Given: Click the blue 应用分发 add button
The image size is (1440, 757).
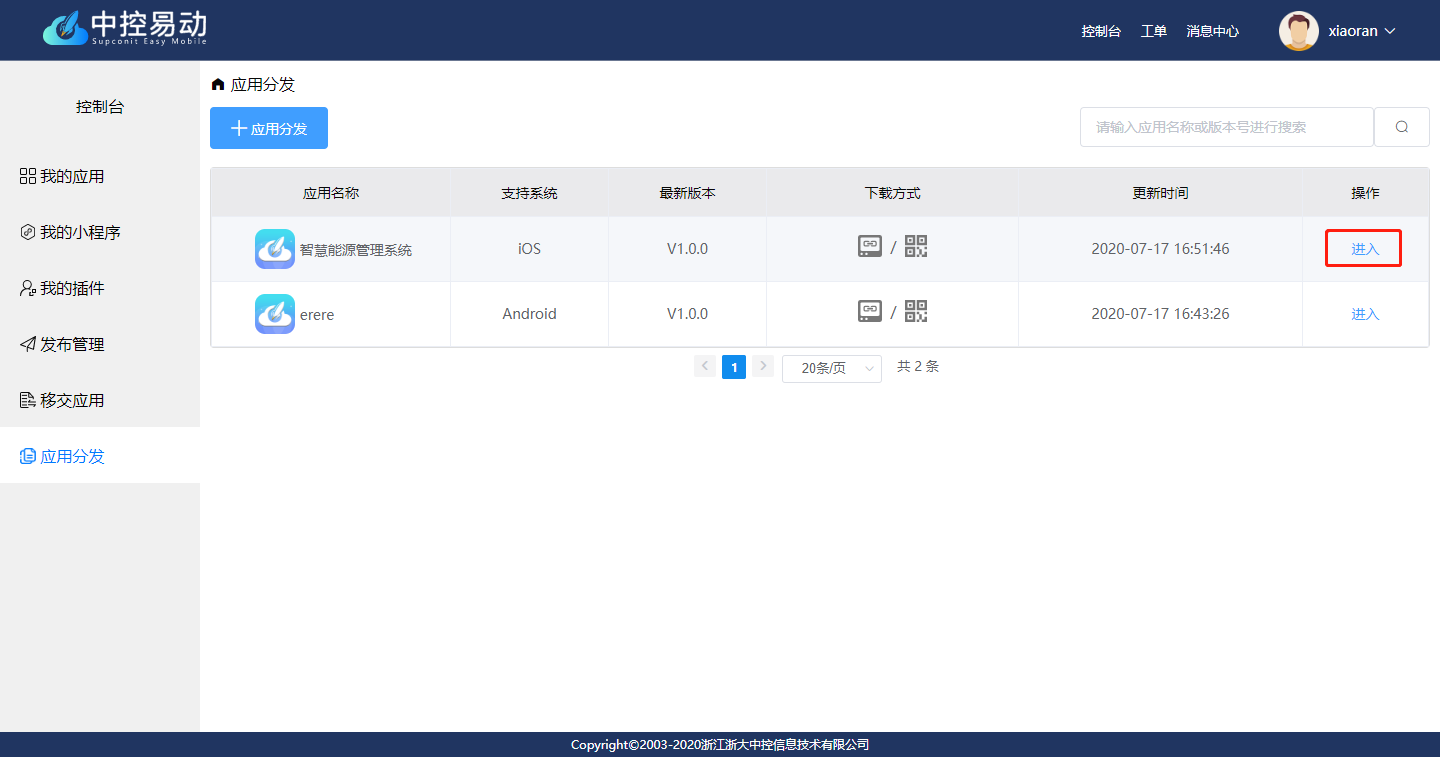Looking at the screenshot, I should pyautogui.click(x=269, y=128).
